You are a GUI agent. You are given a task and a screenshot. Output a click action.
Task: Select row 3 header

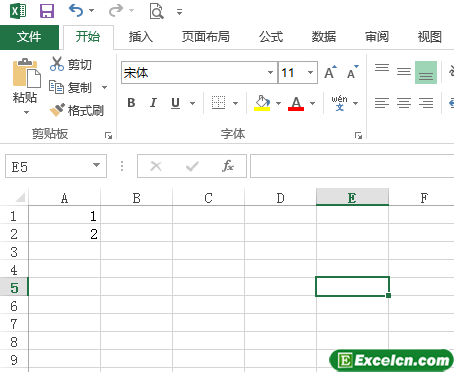coord(14,252)
